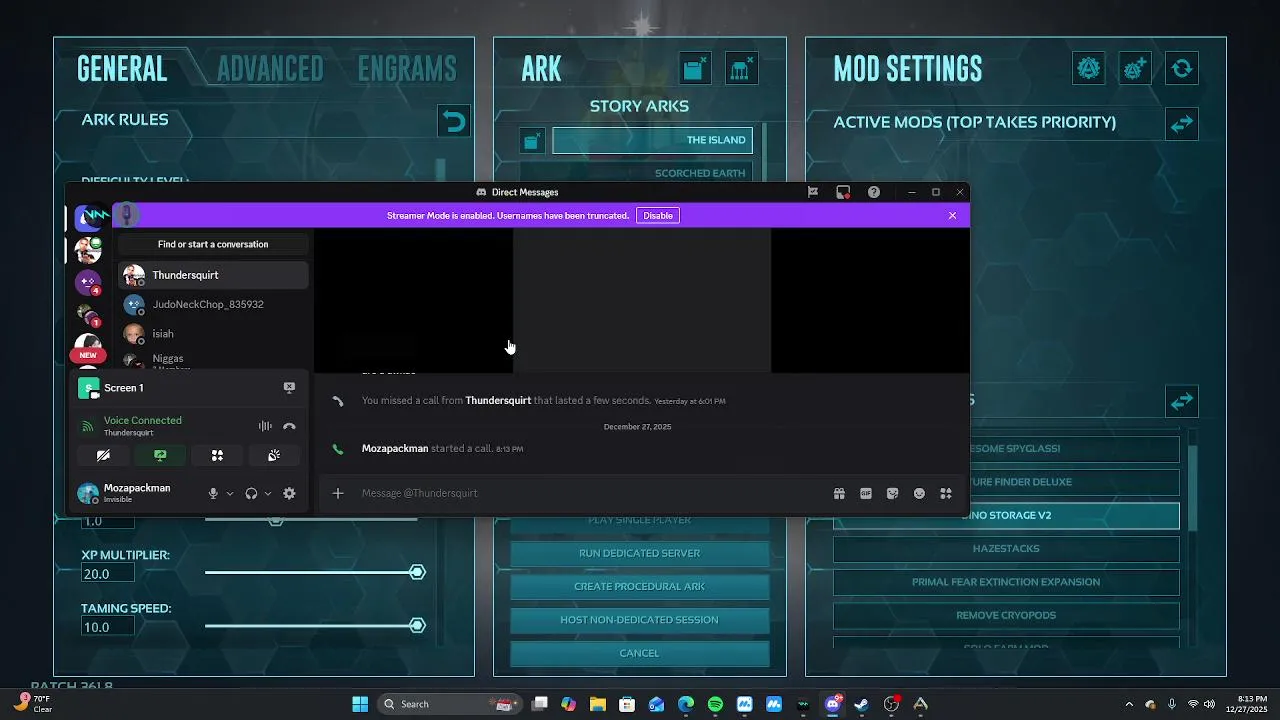Open the Windows Start menu

point(360,704)
